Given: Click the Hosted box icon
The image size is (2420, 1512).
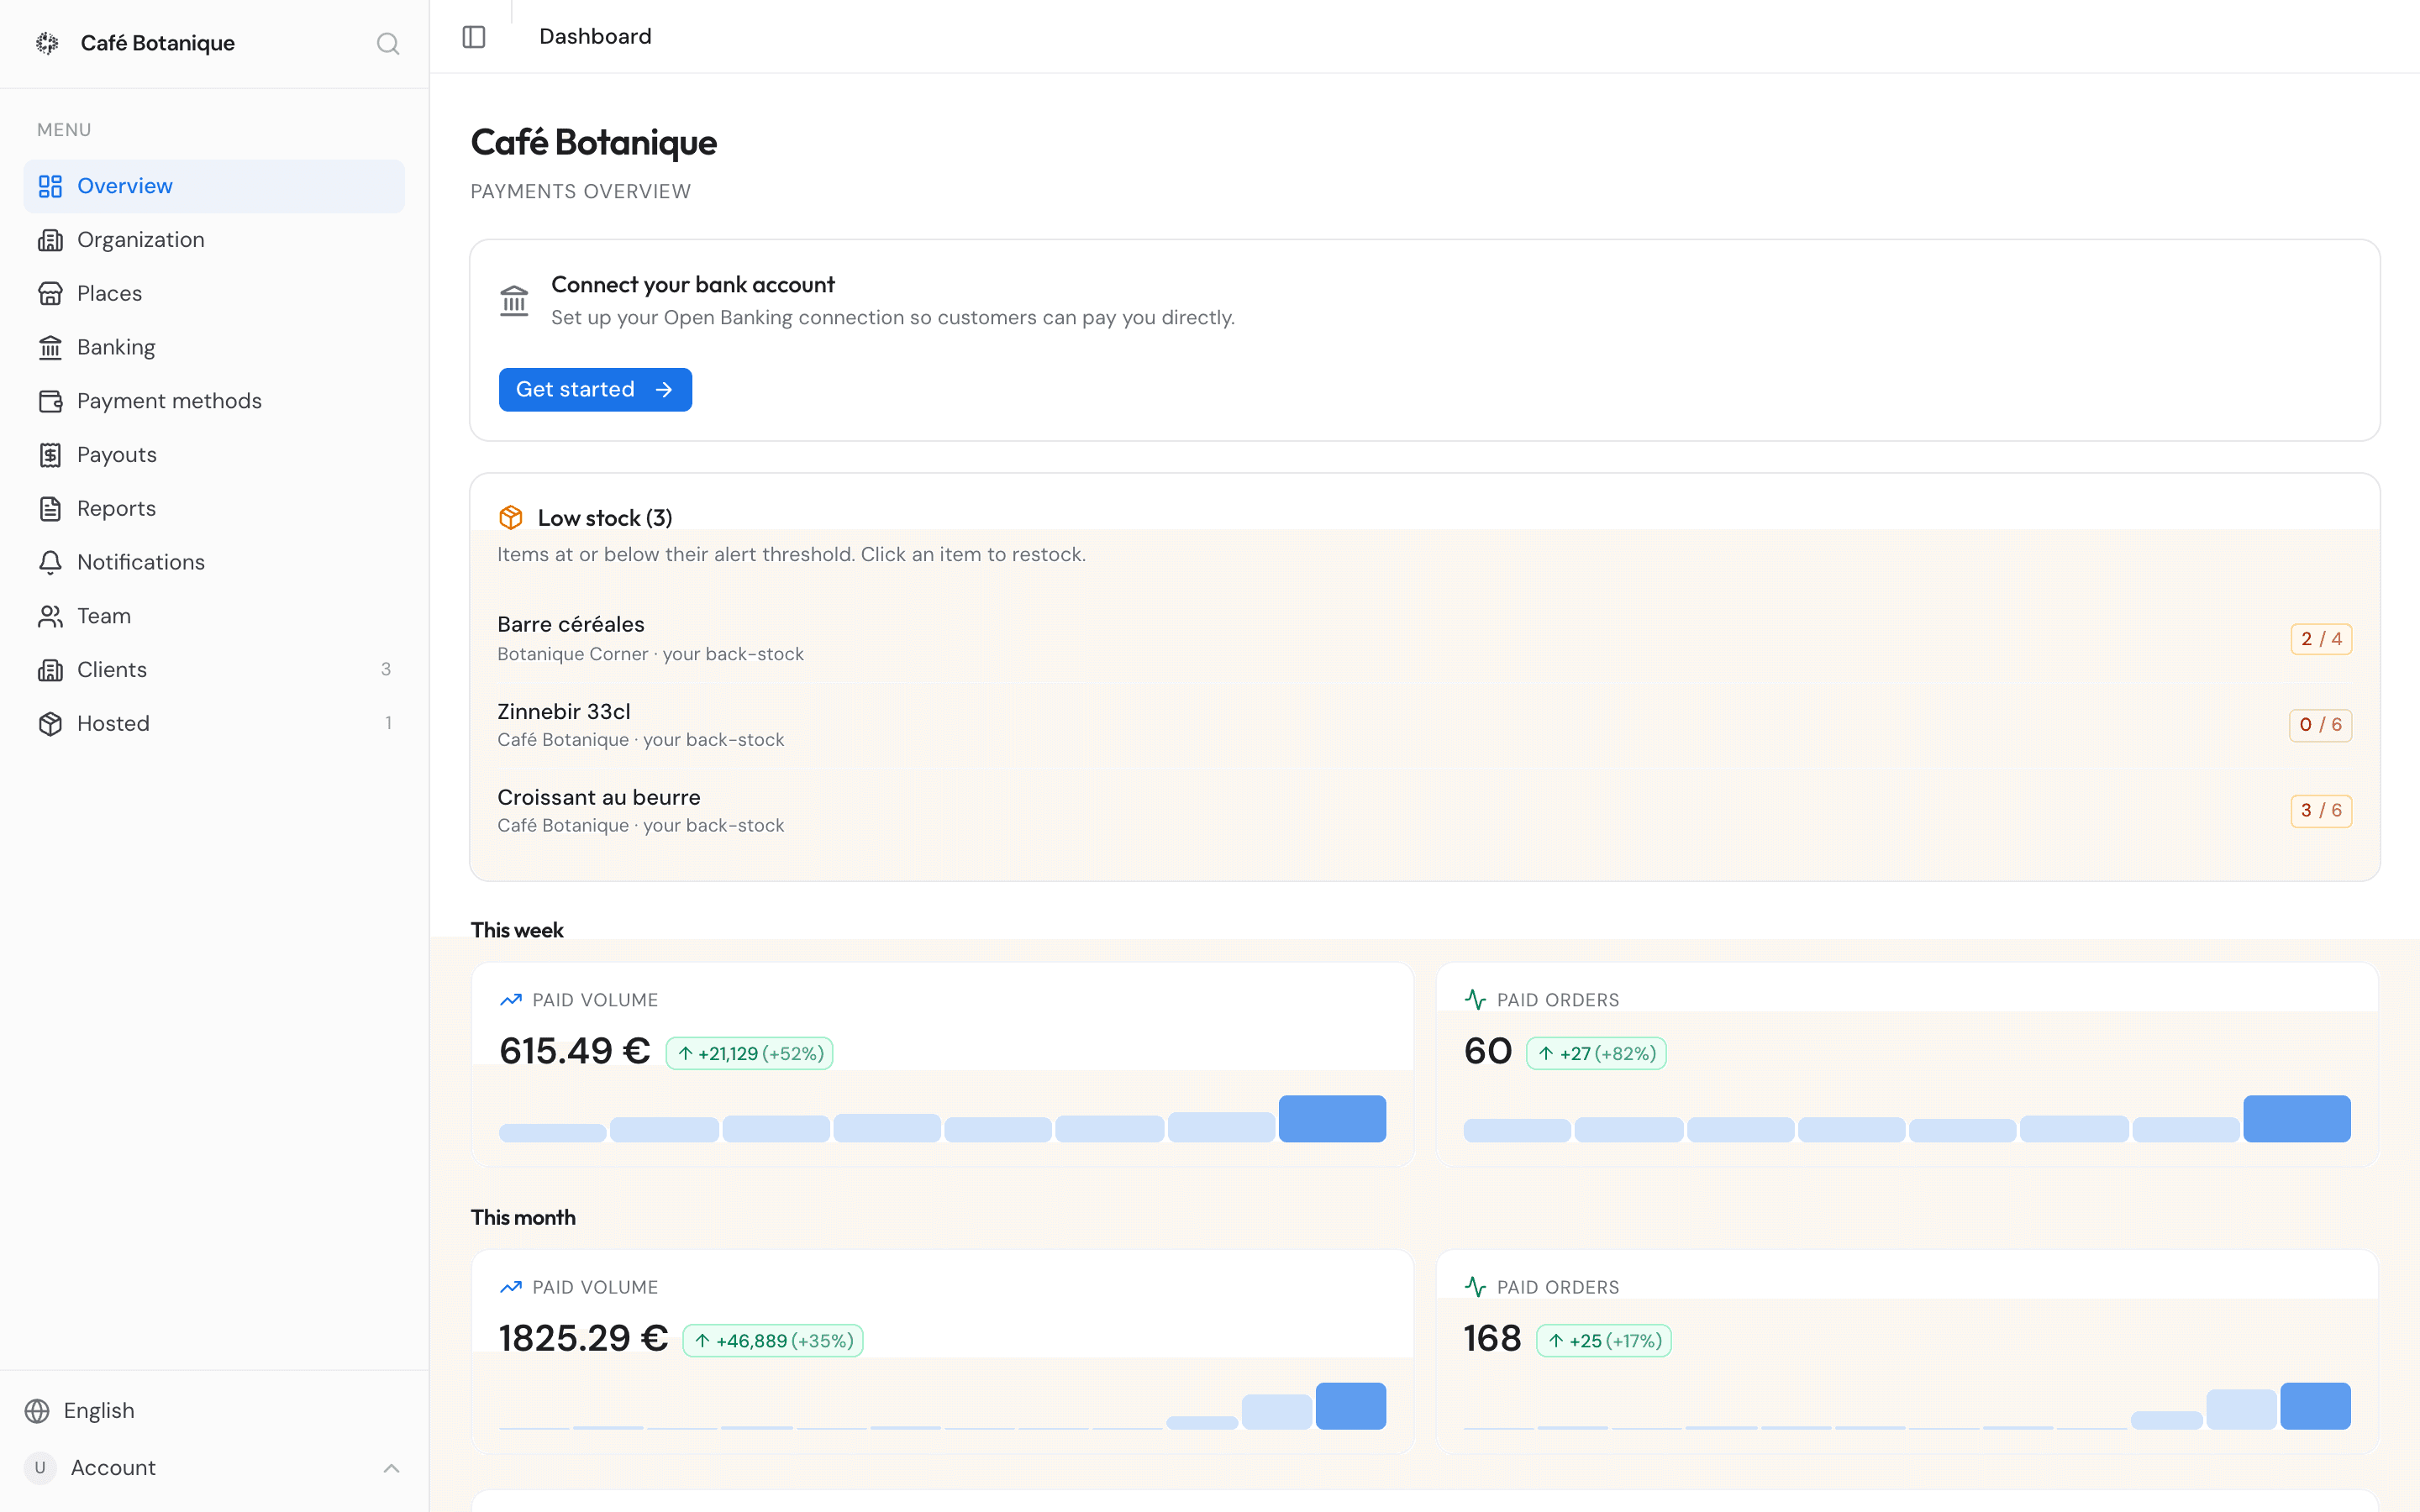Looking at the screenshot, I should pos(50,723).
